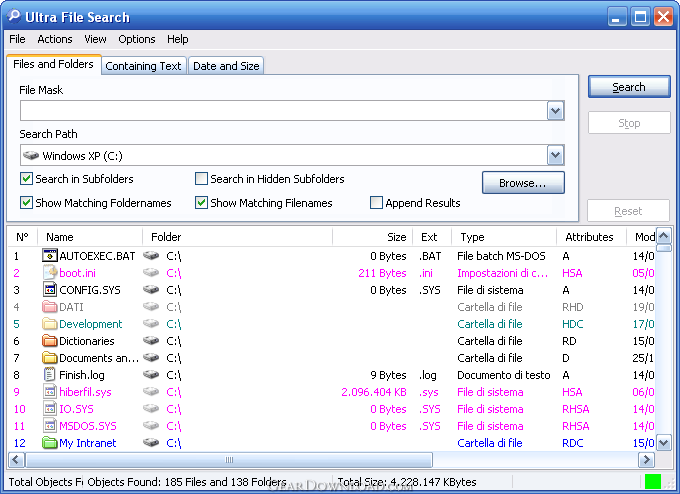Sort results by Ext column header
This screenshot has height=494, width=680.
click(x=432, y=237)
